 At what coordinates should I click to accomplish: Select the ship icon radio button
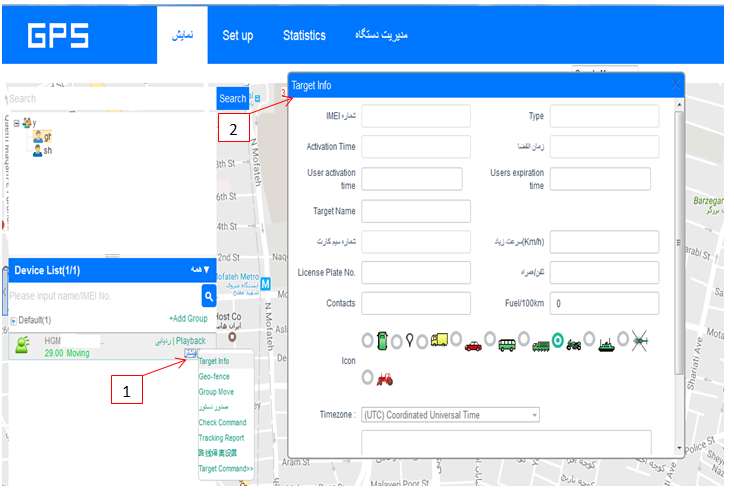[589, 338]
